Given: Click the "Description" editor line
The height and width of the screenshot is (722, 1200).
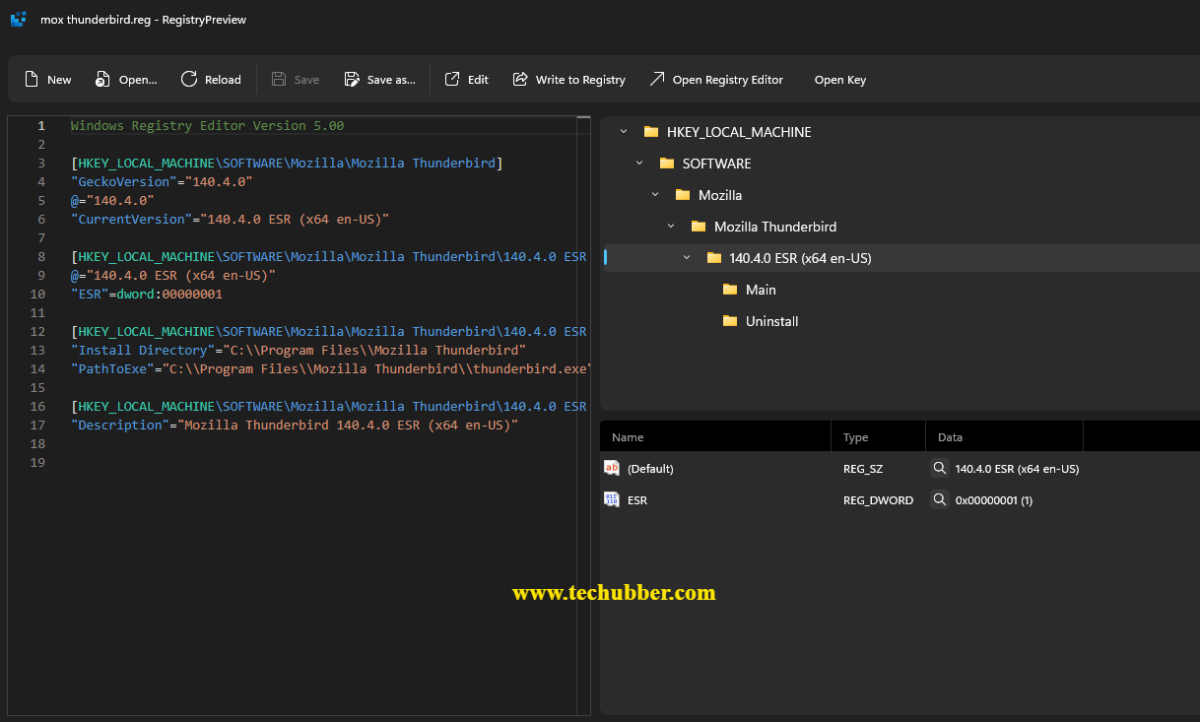Looking at the screenshot, I should tap(294, 425).
